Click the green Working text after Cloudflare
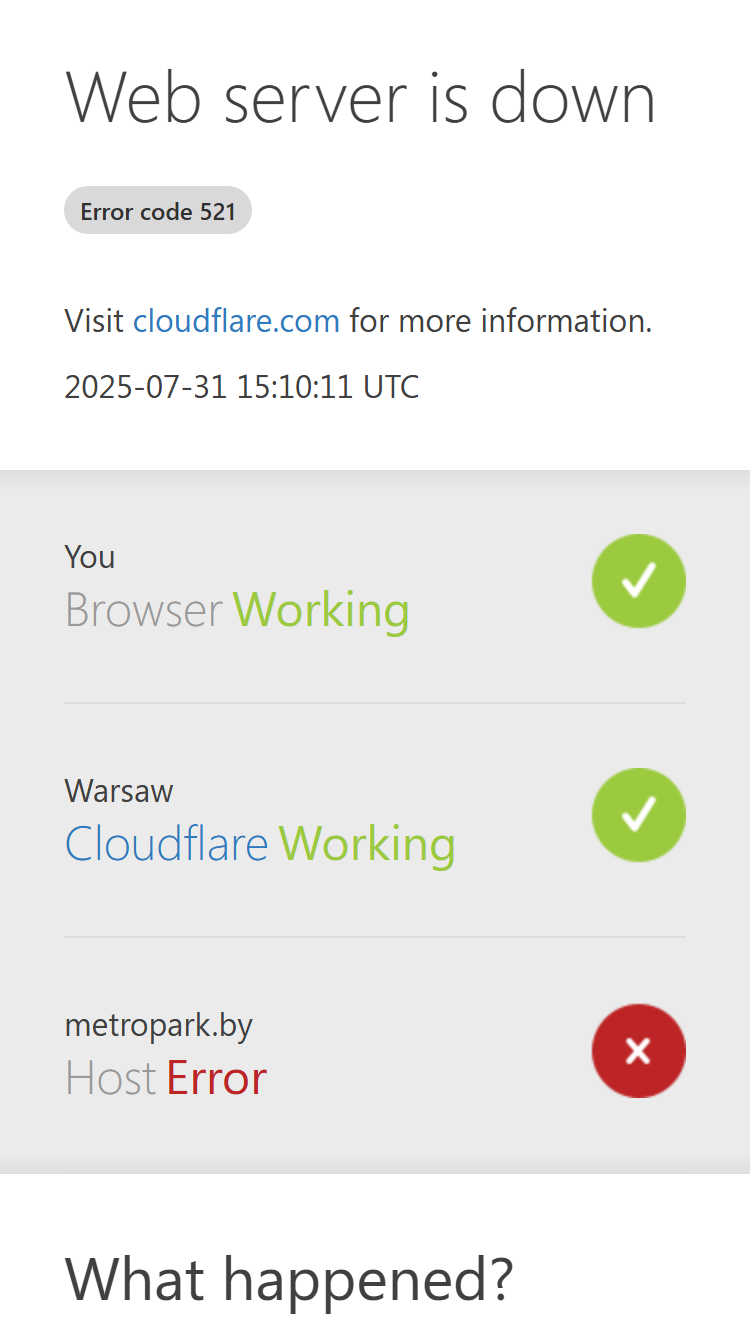750x1334 pixels. pos(367,844)
